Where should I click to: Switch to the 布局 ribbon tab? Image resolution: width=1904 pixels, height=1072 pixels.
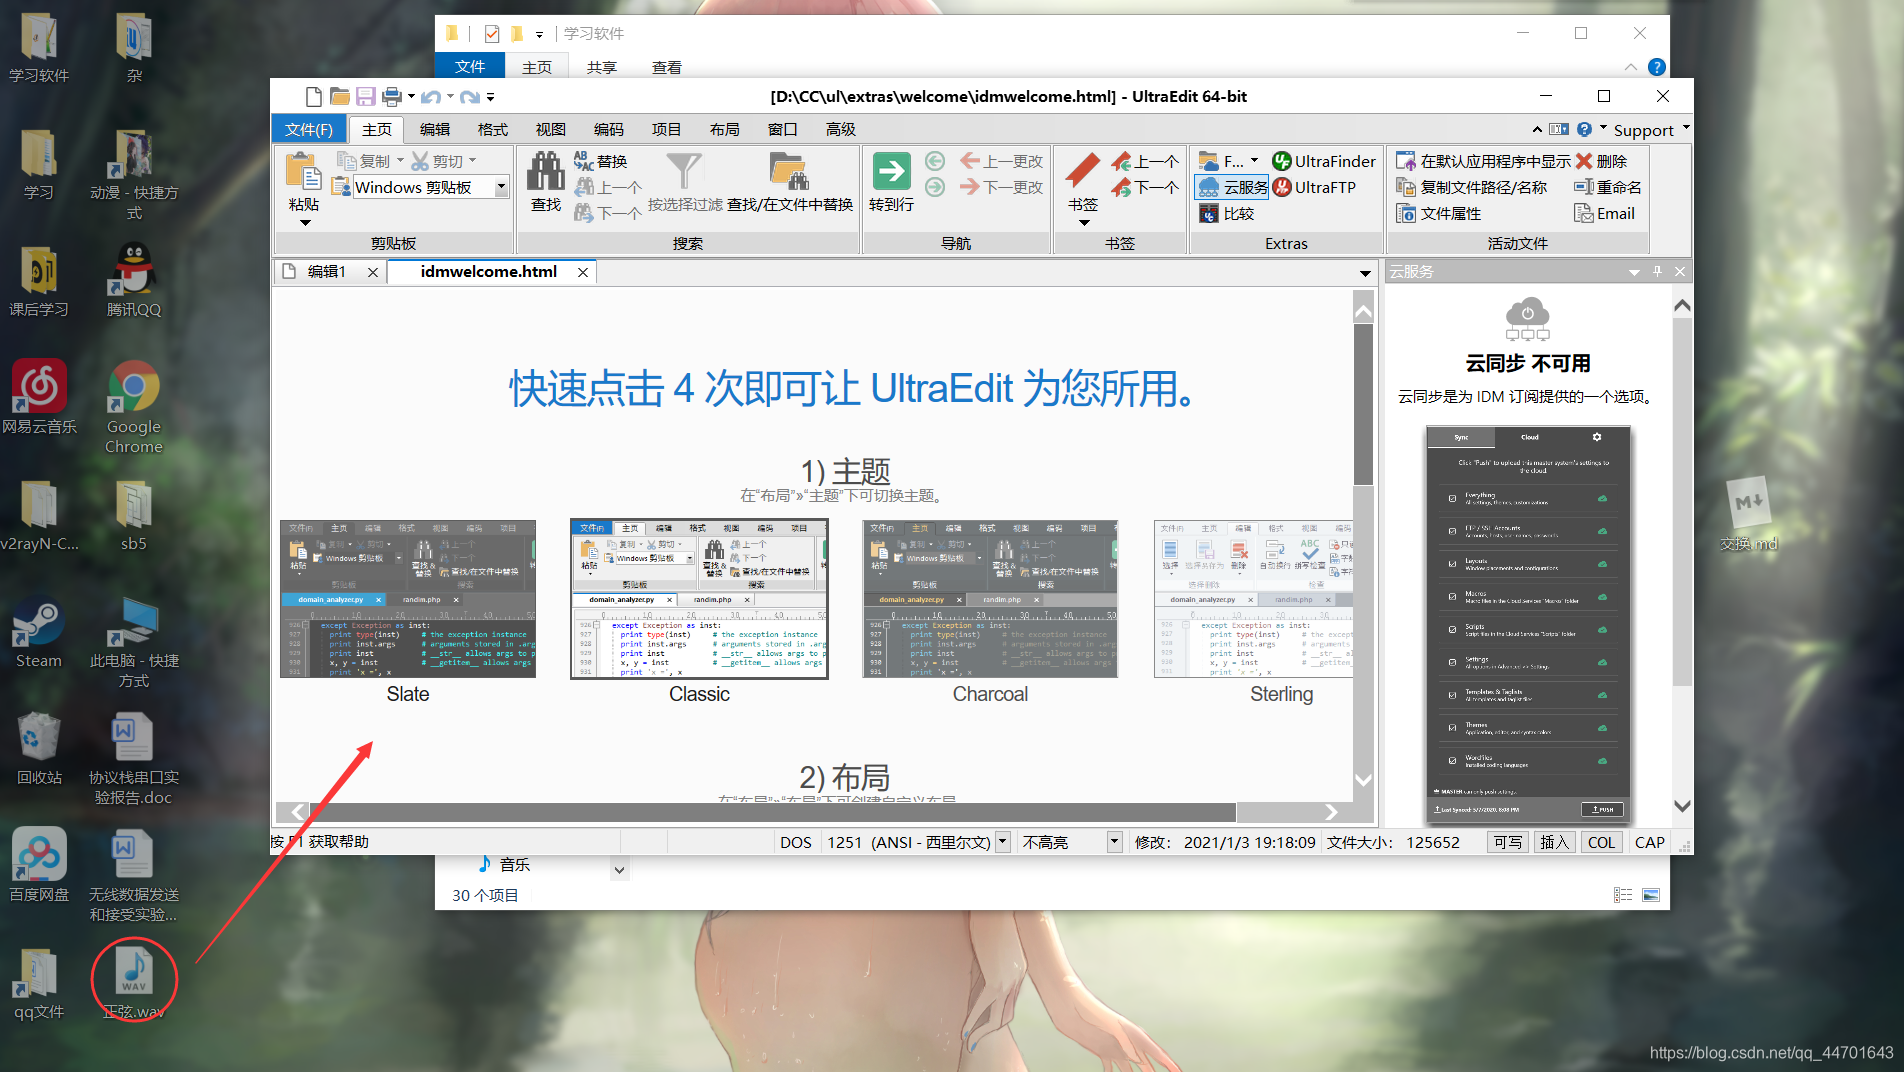pos(725,129)
